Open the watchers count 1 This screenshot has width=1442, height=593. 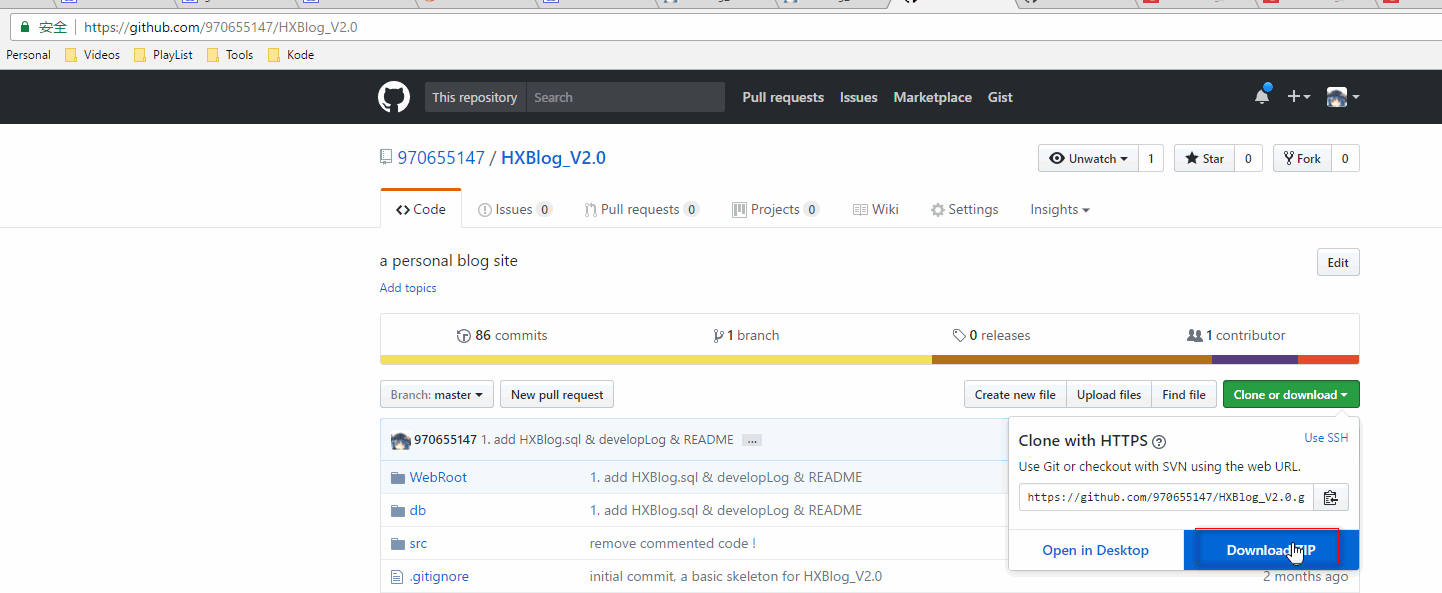[1151, 158]
